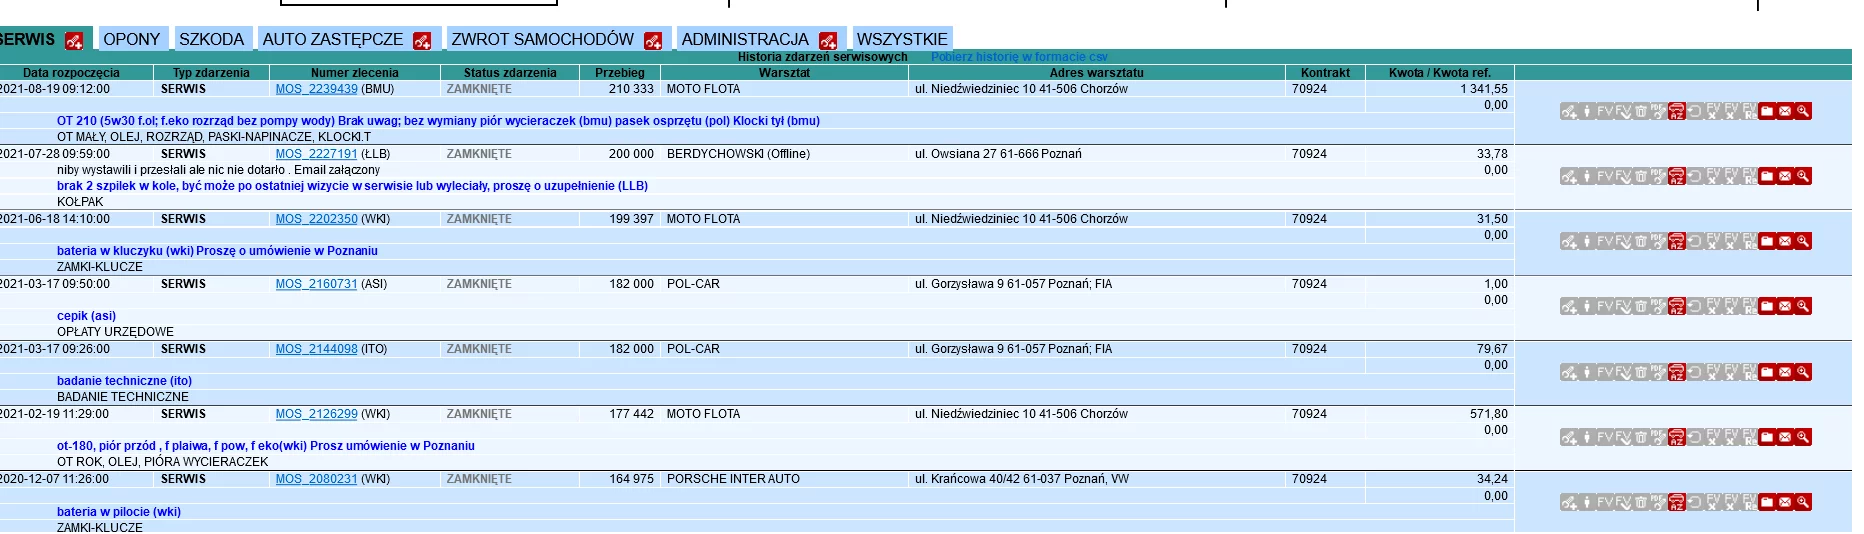
Task: Click the envelope icon in the MOS_2202350 row
Action: (1785, 242)
